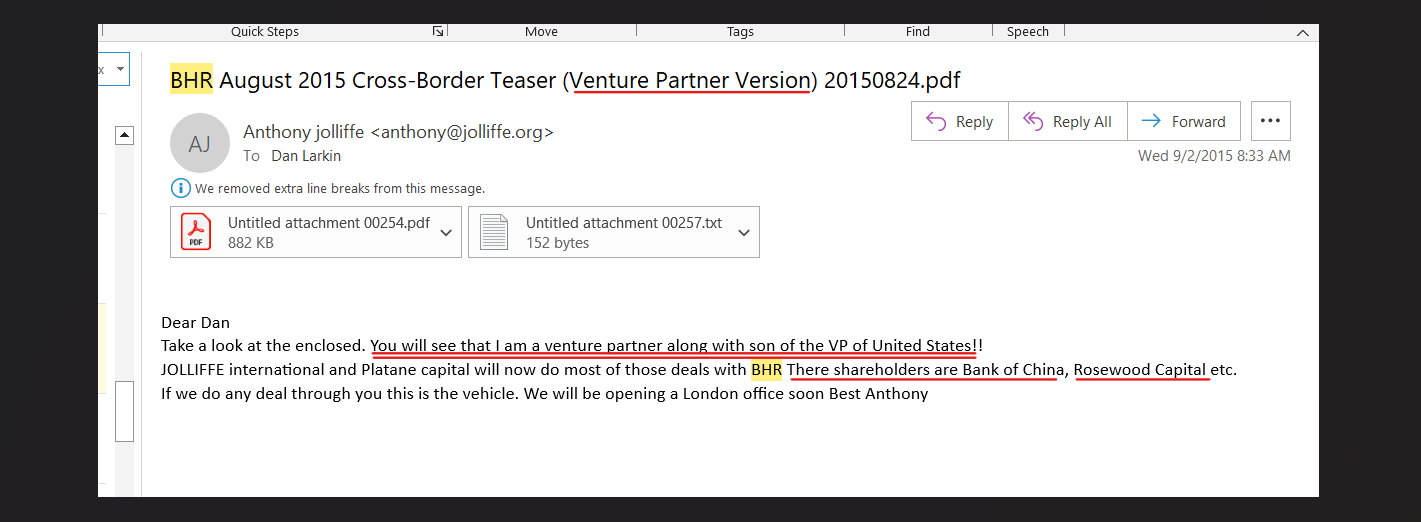The image size is (1421, 522).
Task: Click the highlighted BHR in the body
Action: pos(766,370)
